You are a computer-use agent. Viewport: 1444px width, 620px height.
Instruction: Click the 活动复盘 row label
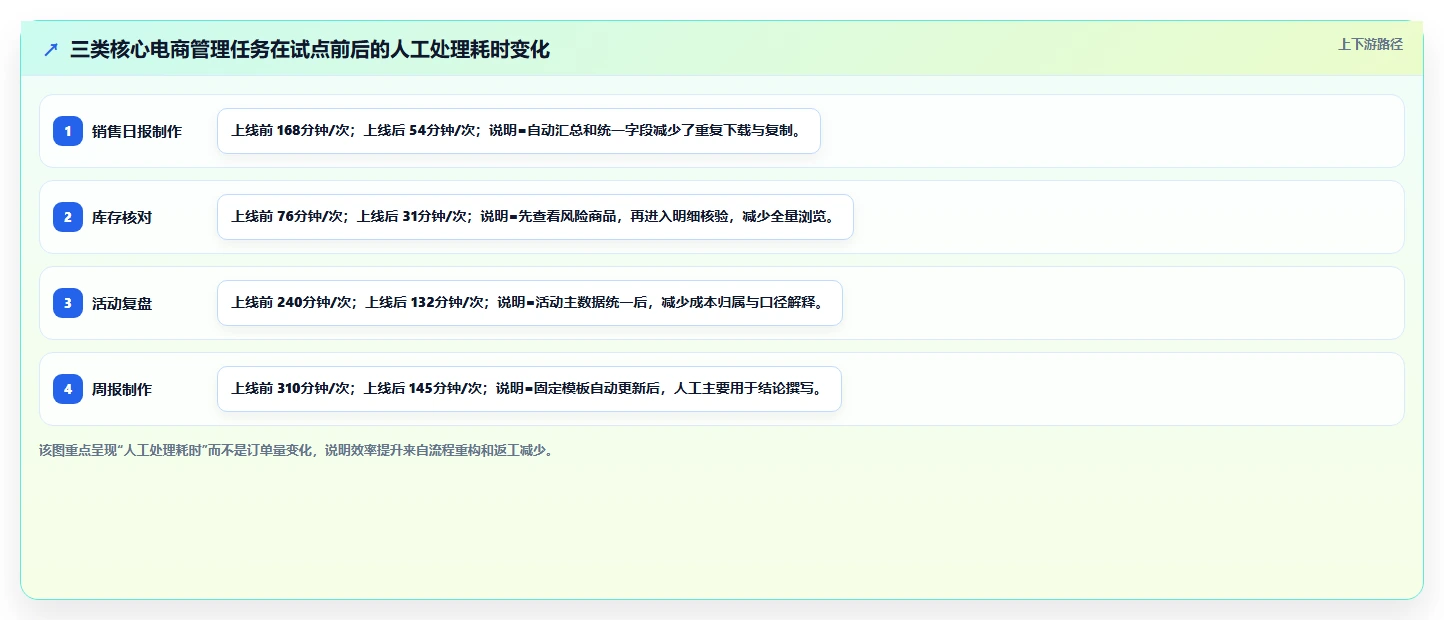[122, 303]
